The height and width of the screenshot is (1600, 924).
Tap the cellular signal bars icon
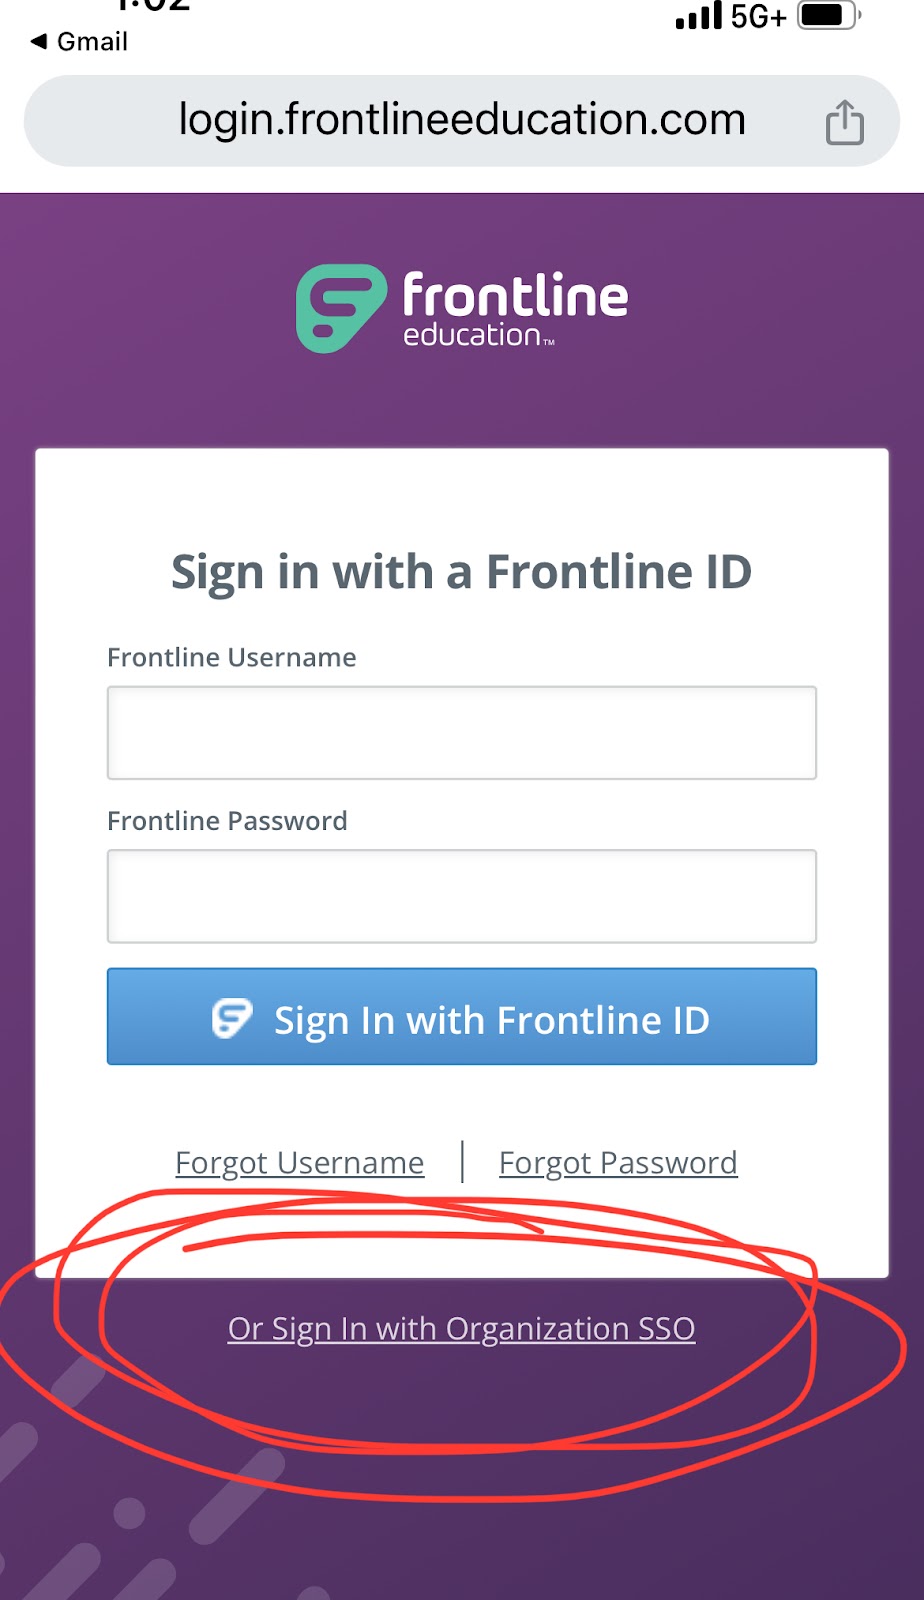point(699,16)
